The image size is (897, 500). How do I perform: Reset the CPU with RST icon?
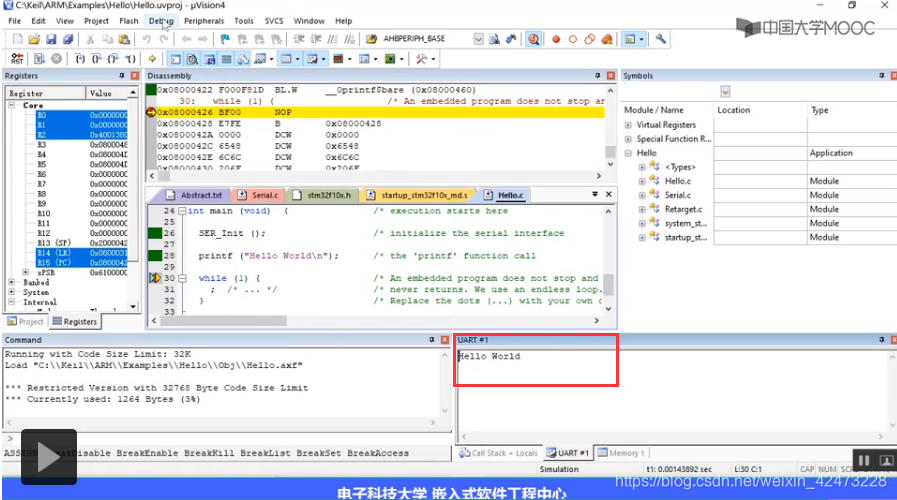click(17, 59)
